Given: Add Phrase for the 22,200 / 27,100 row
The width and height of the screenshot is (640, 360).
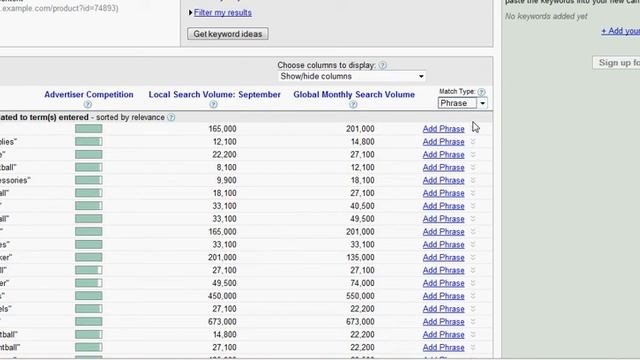Looking at the screenshot, I should coord(444,155).
